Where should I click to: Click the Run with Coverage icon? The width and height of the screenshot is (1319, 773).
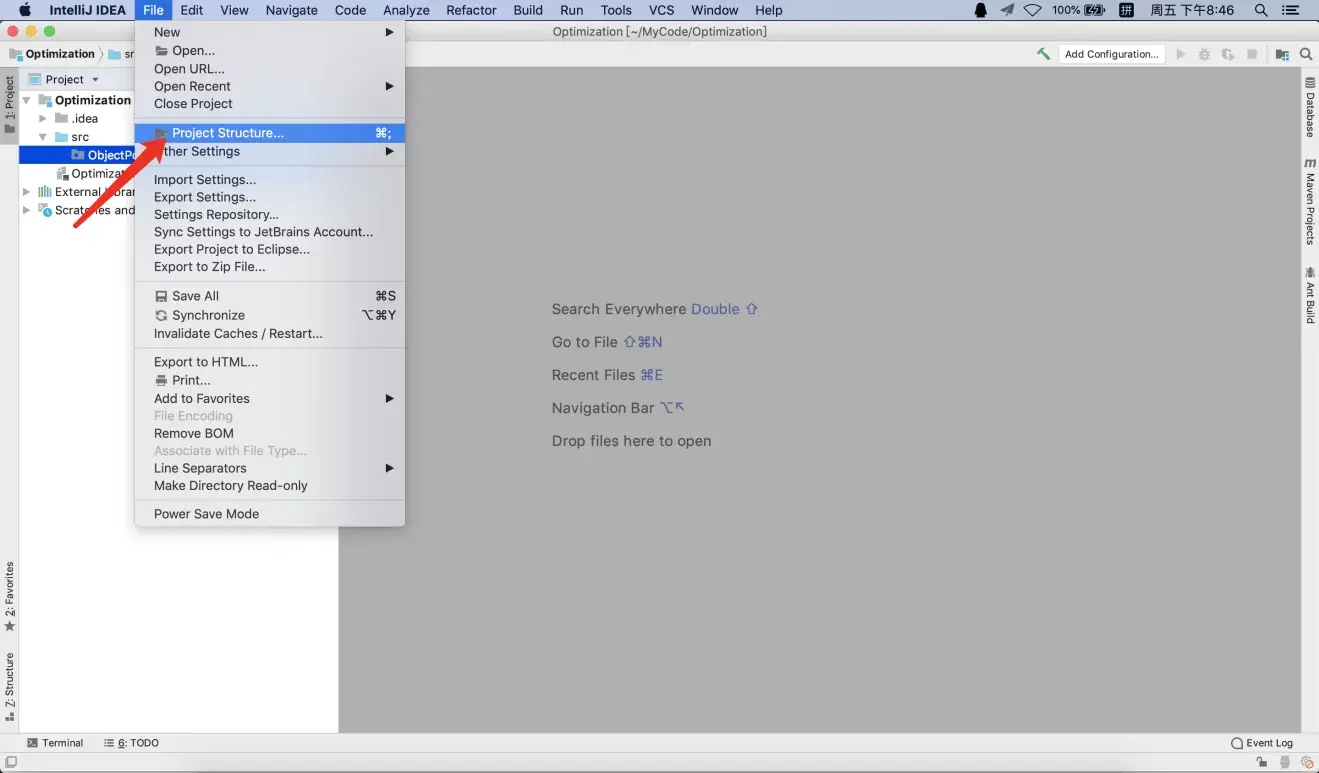pos(1228,54)
